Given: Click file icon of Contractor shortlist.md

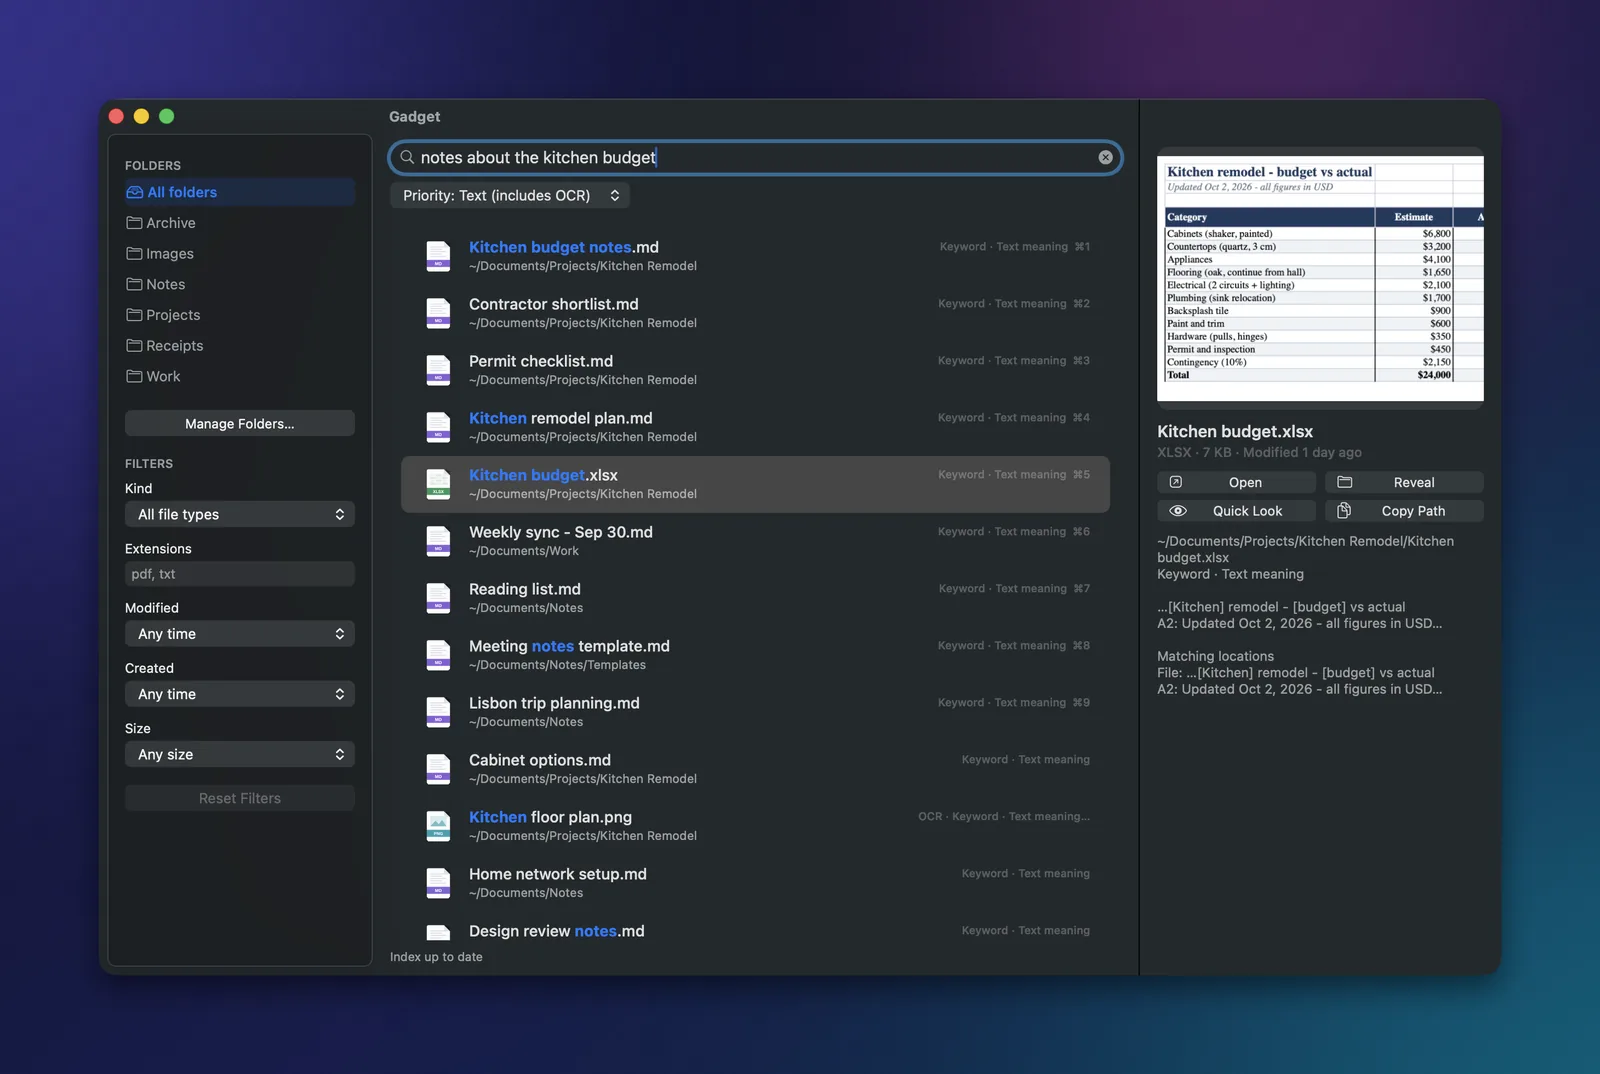Looking at the screenshot, I should (x=438, y=313).
